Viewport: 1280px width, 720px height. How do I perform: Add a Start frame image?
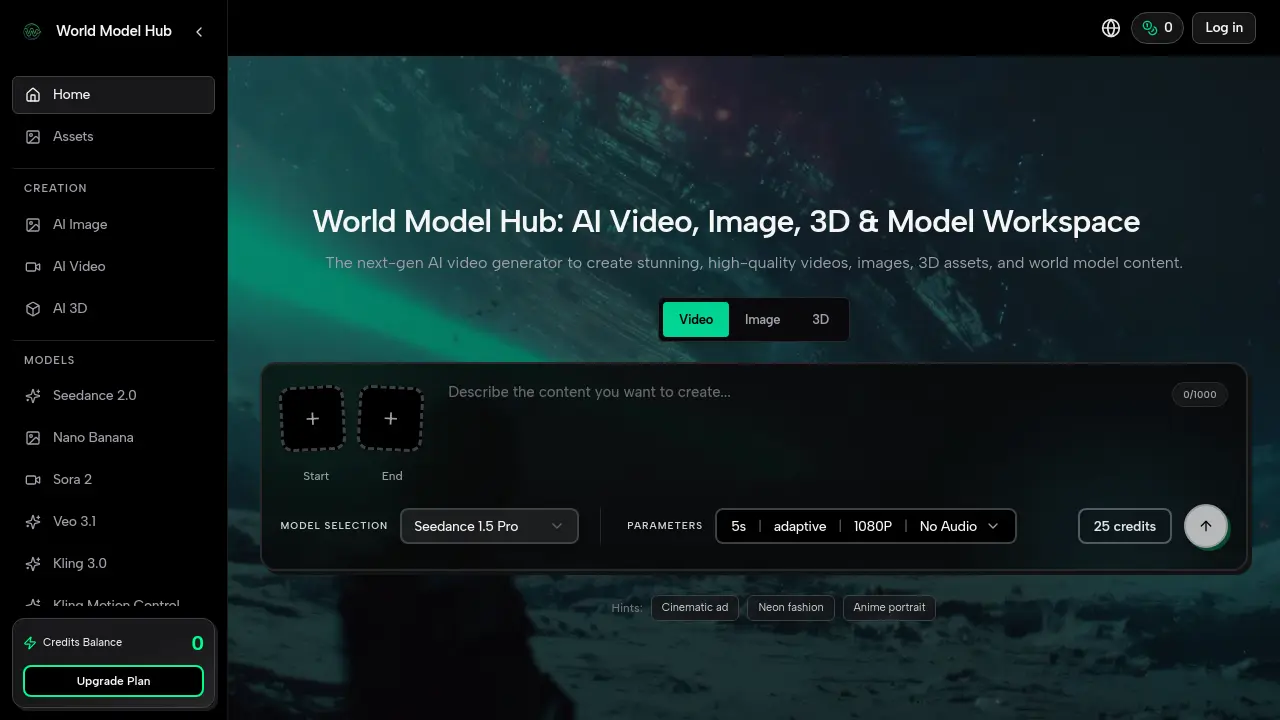[x=312, y=419]
